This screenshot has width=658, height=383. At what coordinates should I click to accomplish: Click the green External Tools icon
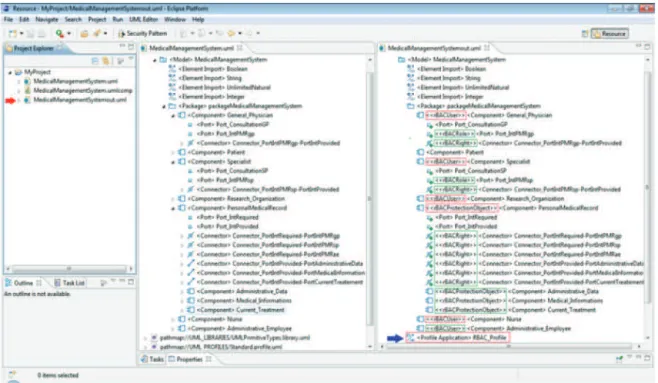pyautogui.click(x=60, y=33)
